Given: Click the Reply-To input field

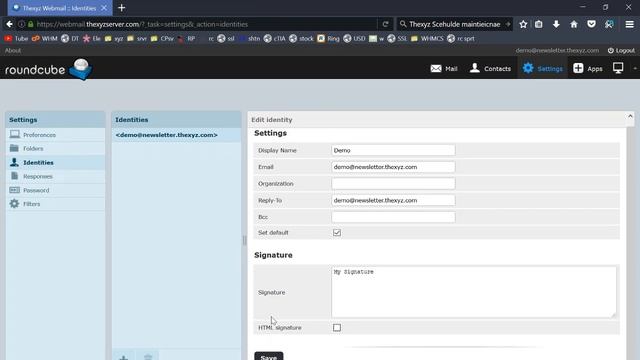Looking at the screenshot, I should pos(393,200).
